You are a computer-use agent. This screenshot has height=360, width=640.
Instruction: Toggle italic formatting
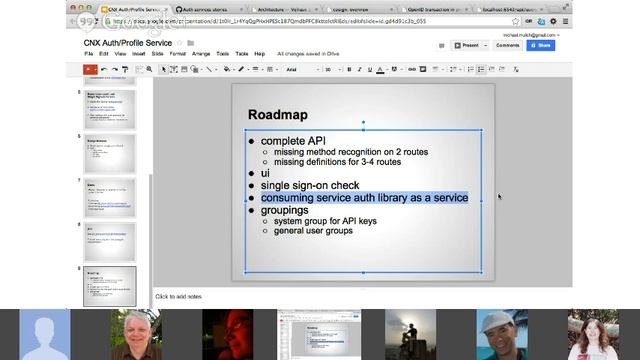pos(360,70)
